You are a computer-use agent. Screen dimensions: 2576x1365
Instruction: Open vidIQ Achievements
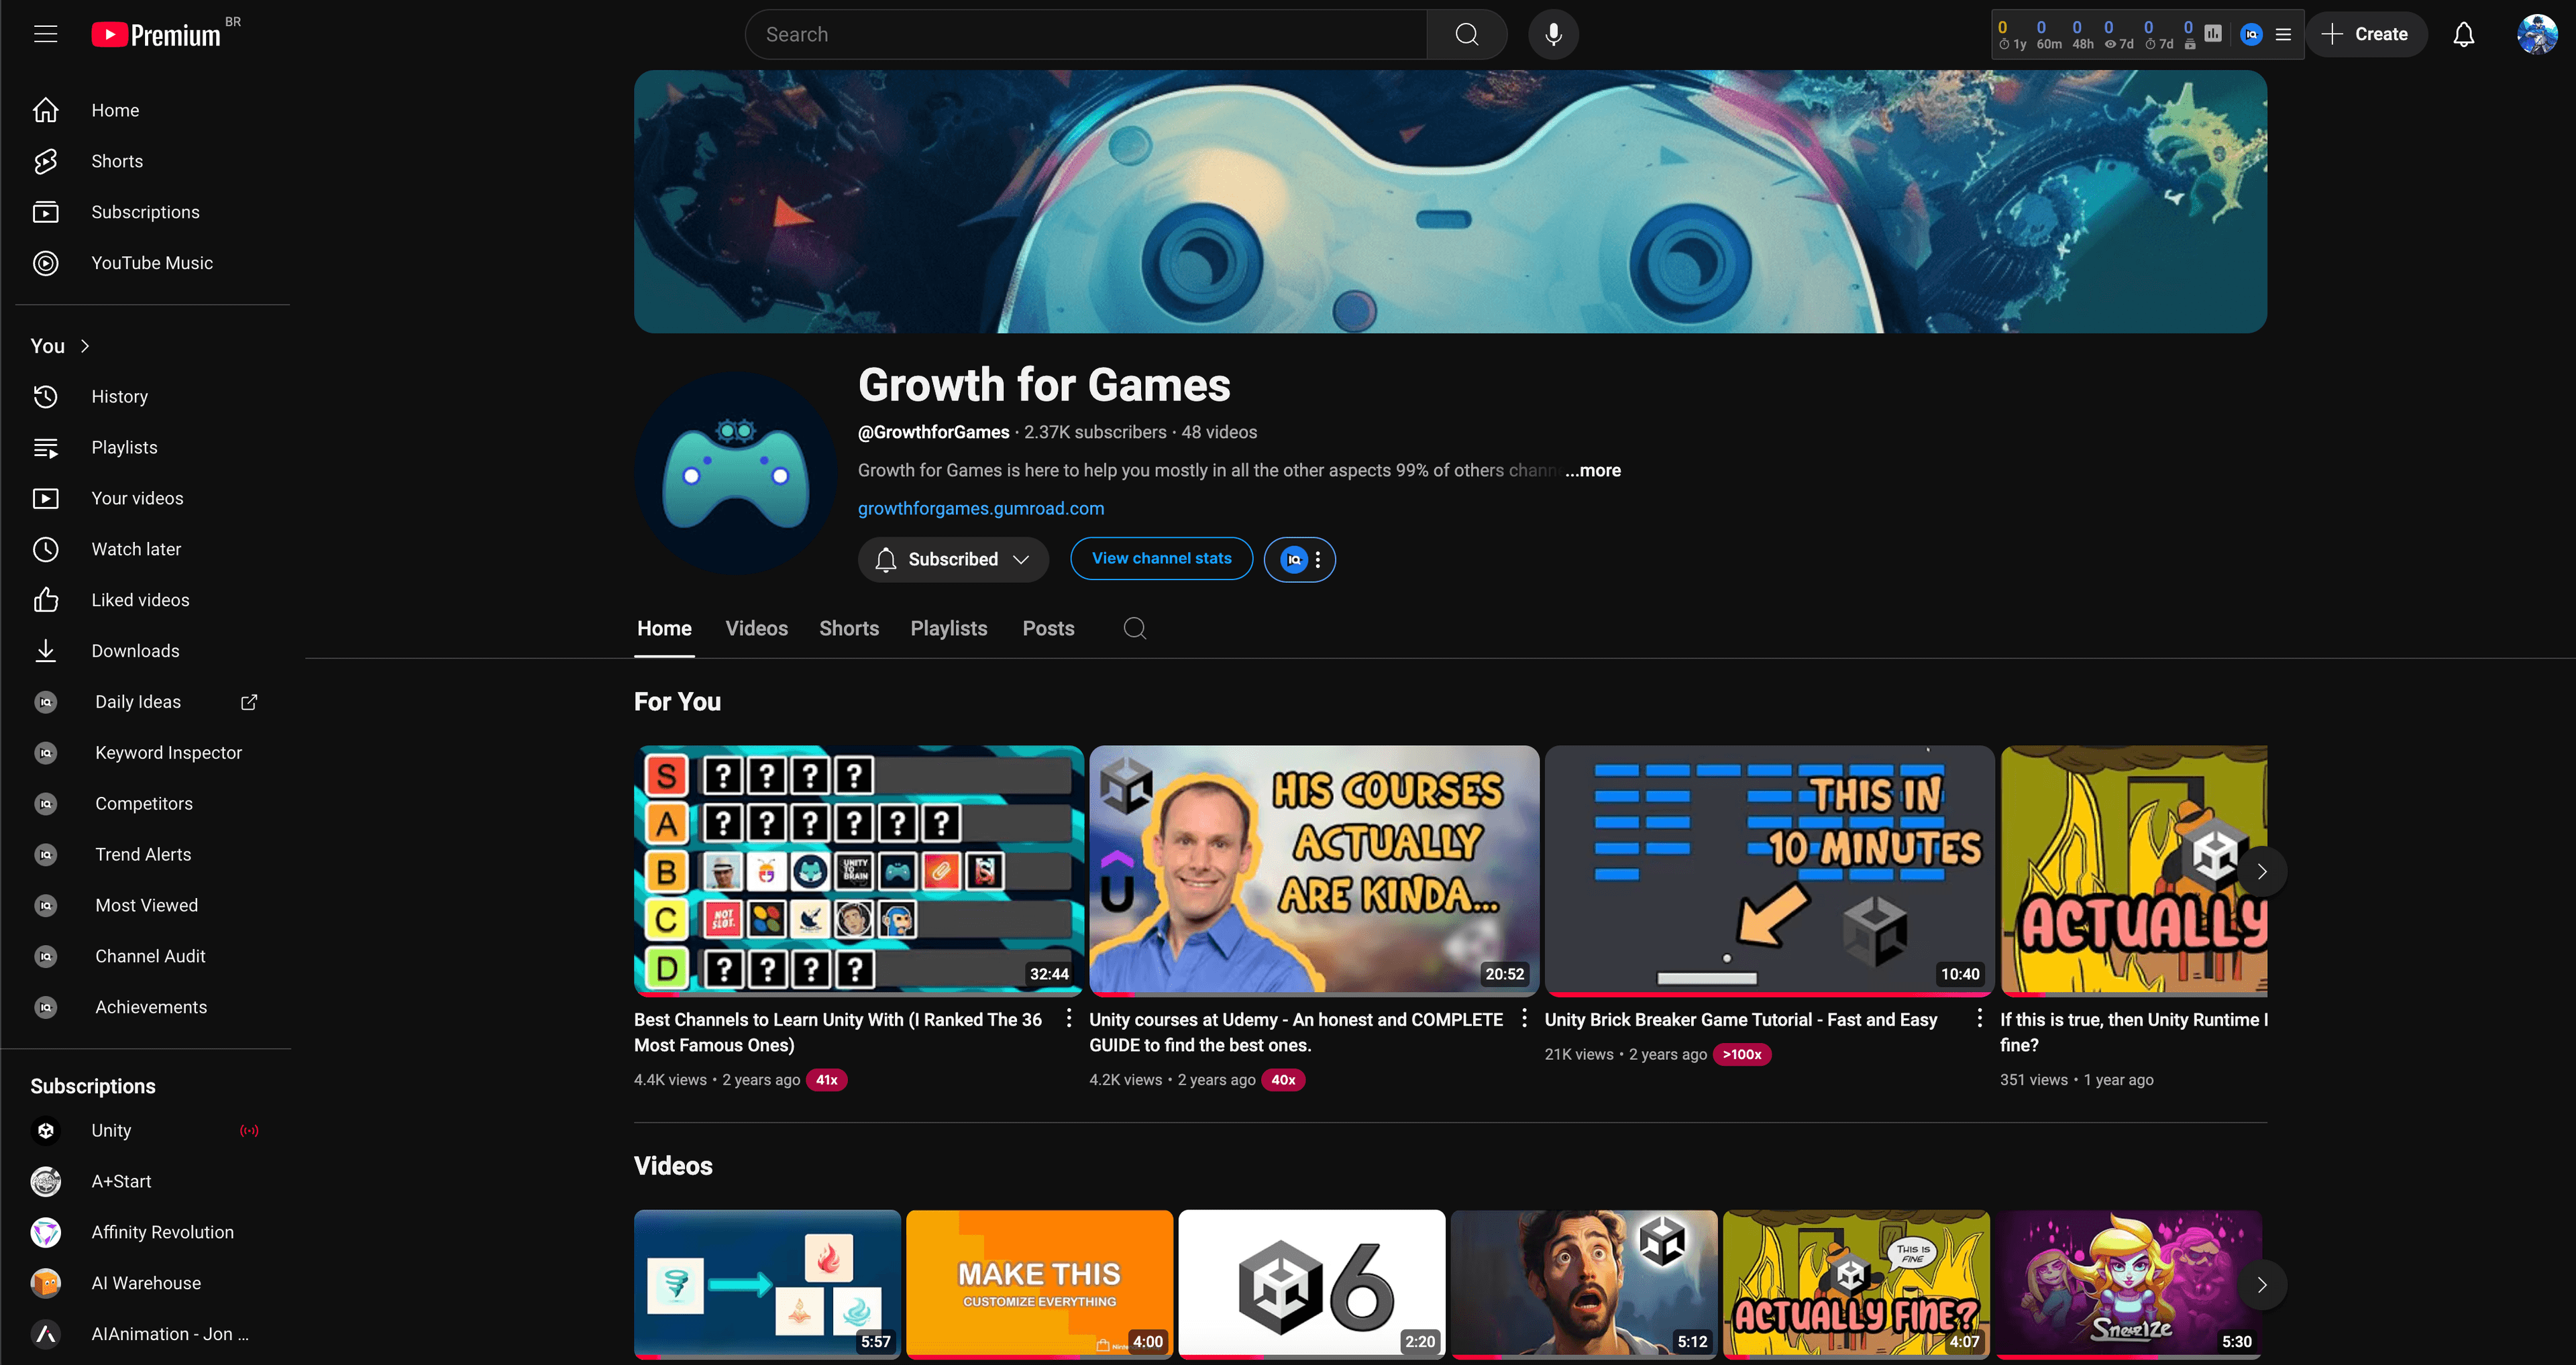click(x=152, y=1008)
